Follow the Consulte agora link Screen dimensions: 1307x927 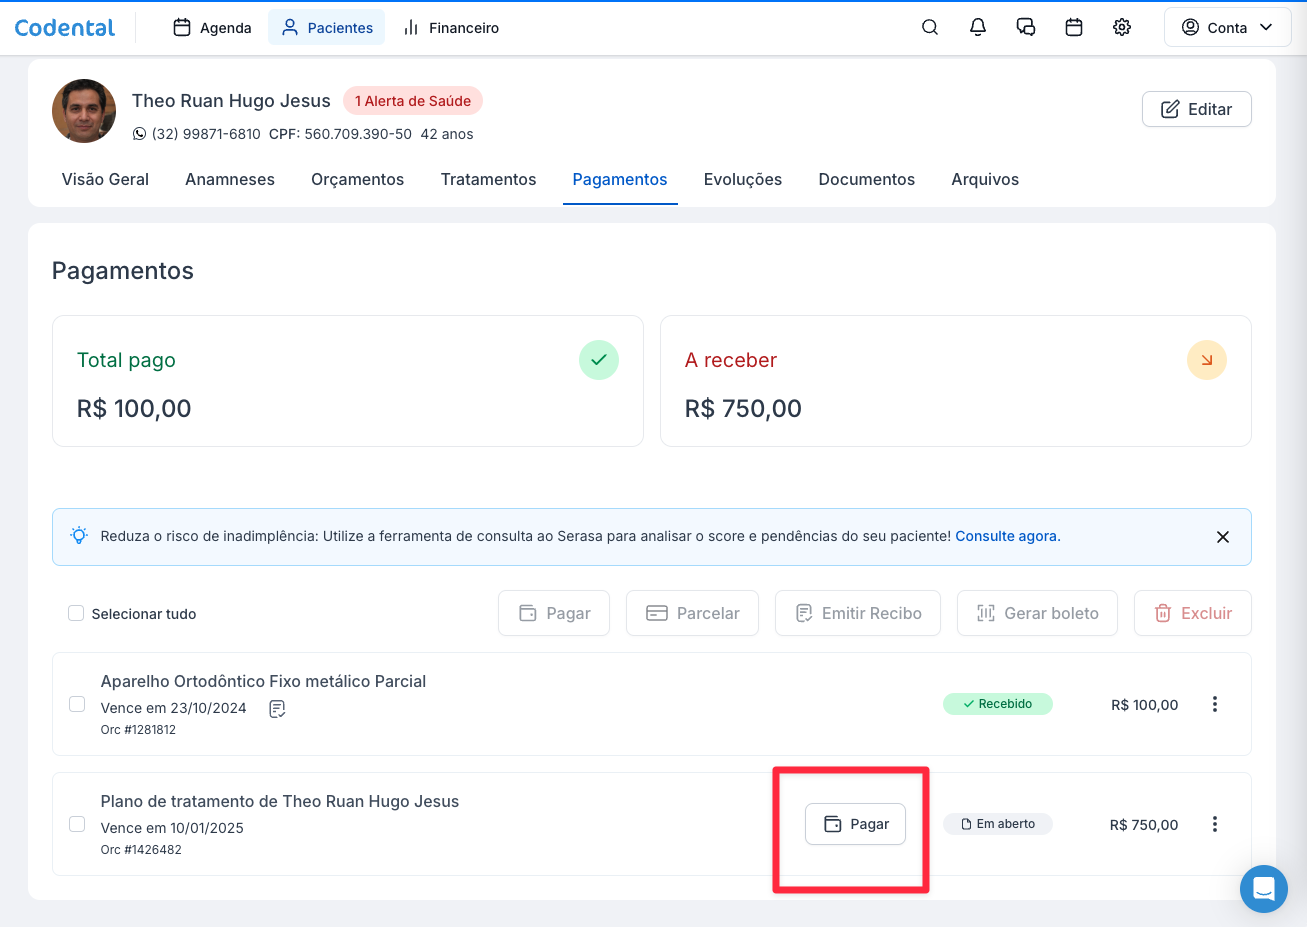1007,536
